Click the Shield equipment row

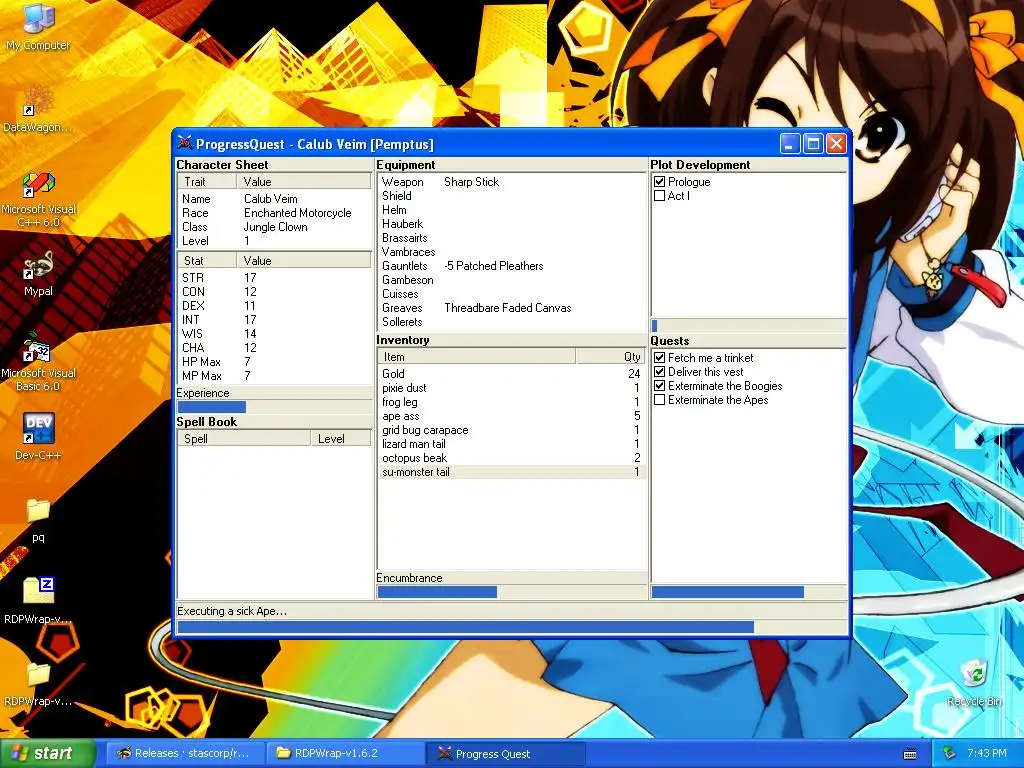click(511, 196)
